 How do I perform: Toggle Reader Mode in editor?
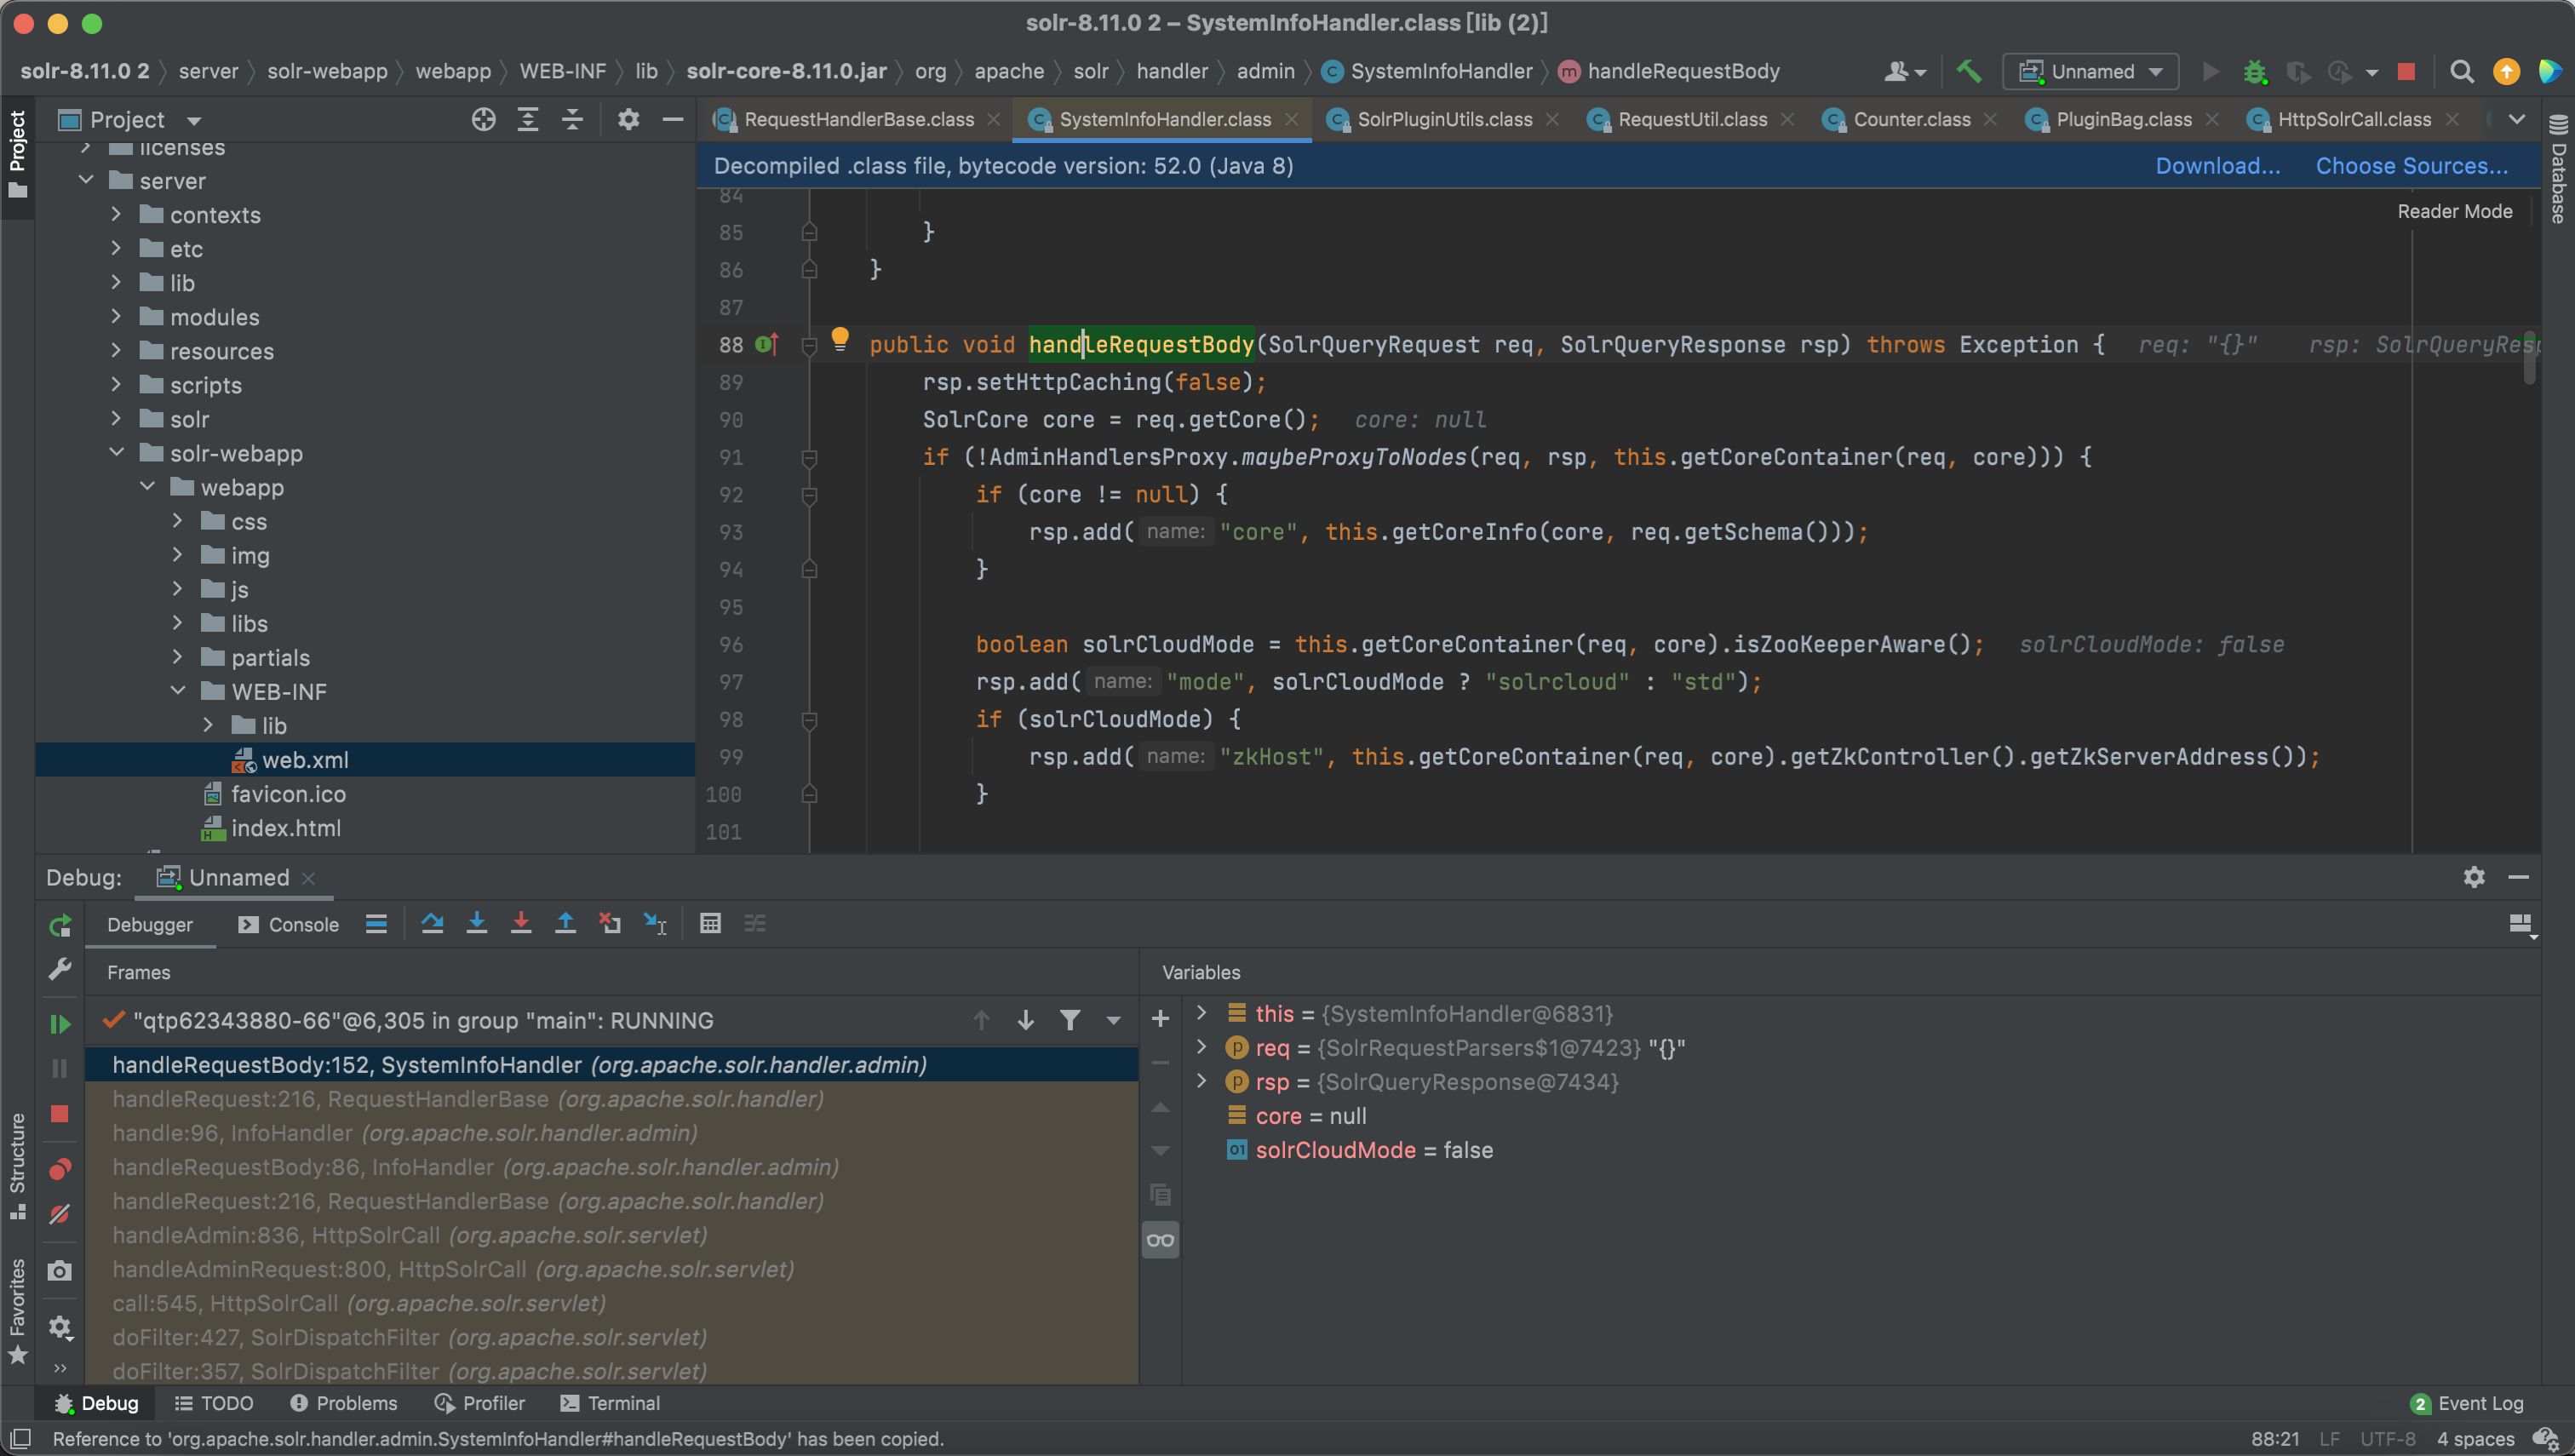pyautogui.click(x=2454, y=211)
